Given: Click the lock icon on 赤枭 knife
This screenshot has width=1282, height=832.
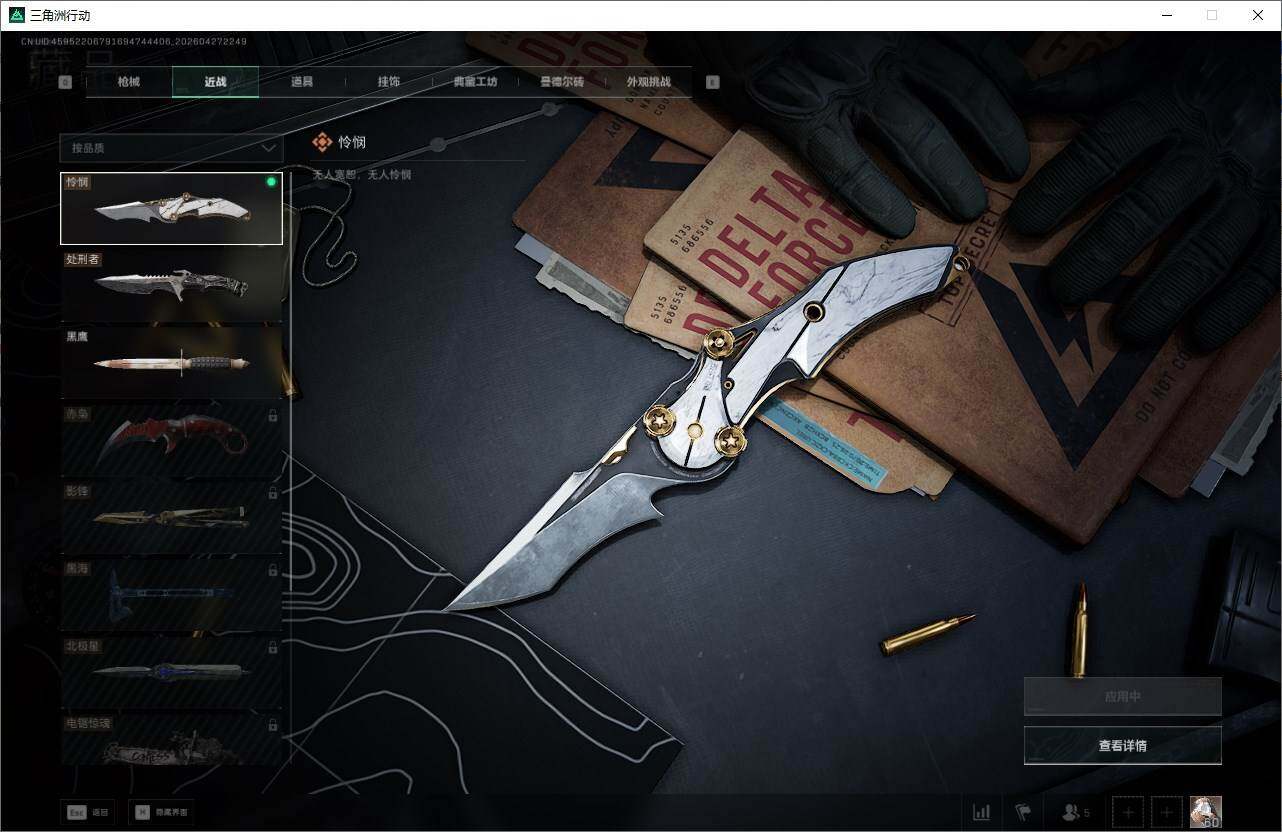Looking at the screenshot, I should point(273,414).
